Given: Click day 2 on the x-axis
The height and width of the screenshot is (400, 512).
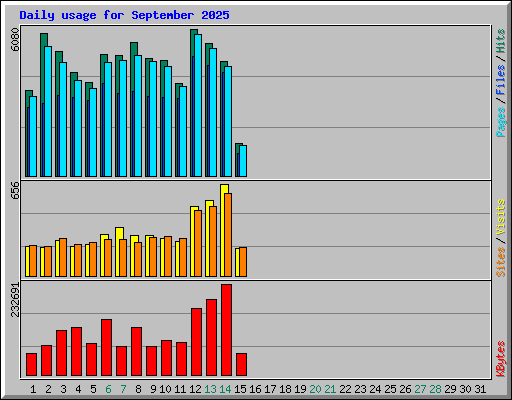Looking at the screenshot, I should [x=48, y=389].
